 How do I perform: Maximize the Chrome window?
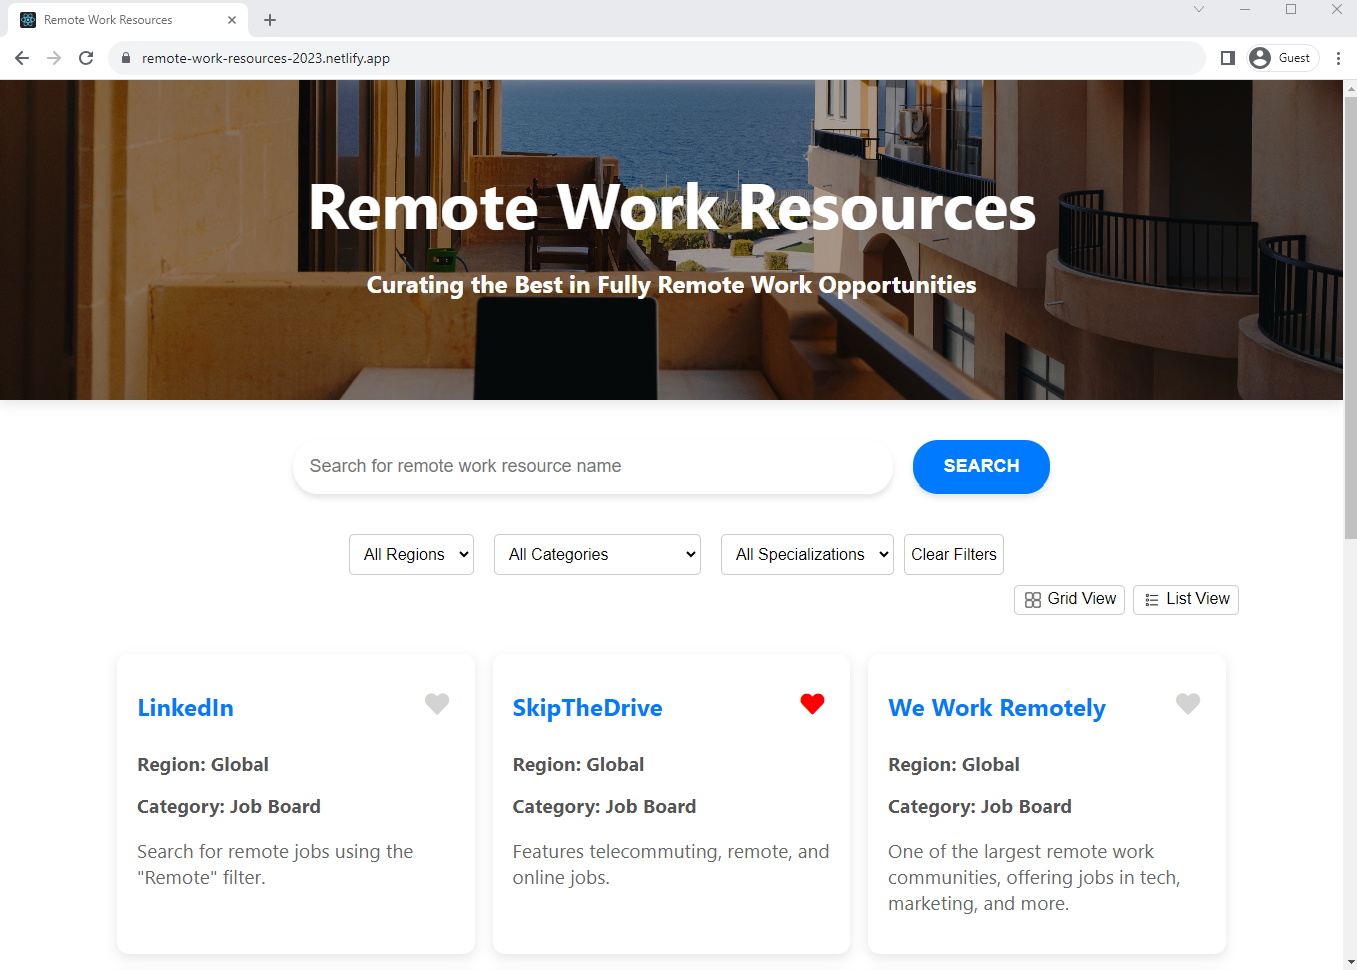1291,9
